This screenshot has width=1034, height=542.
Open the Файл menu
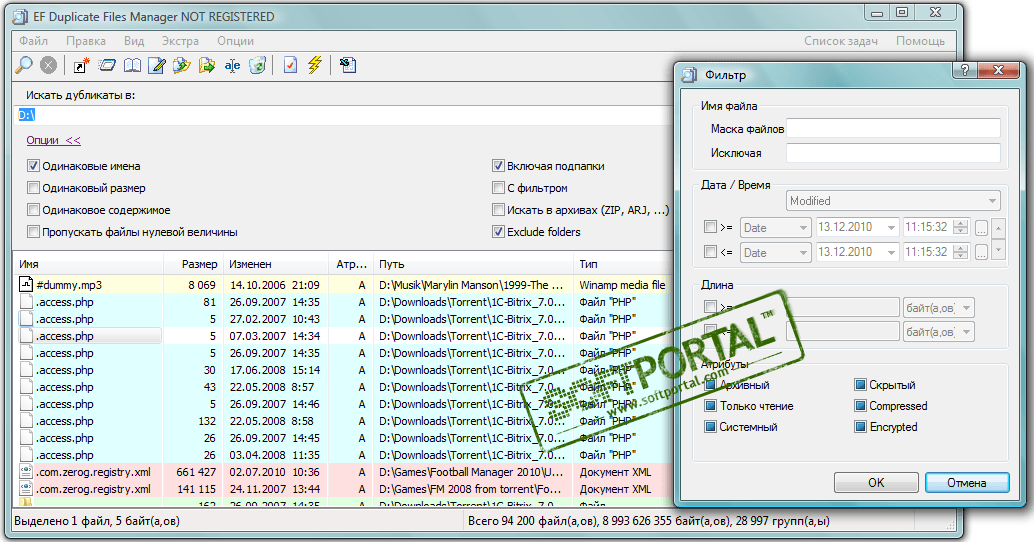pyautogui.click(x=34, y=41)
